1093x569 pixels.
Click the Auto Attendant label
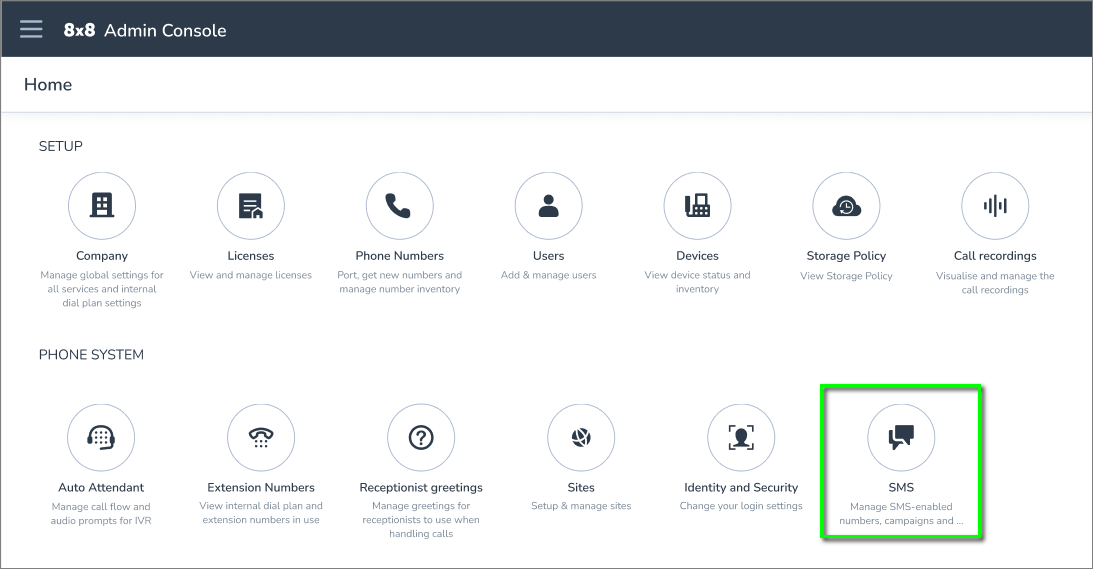[101, 487]
